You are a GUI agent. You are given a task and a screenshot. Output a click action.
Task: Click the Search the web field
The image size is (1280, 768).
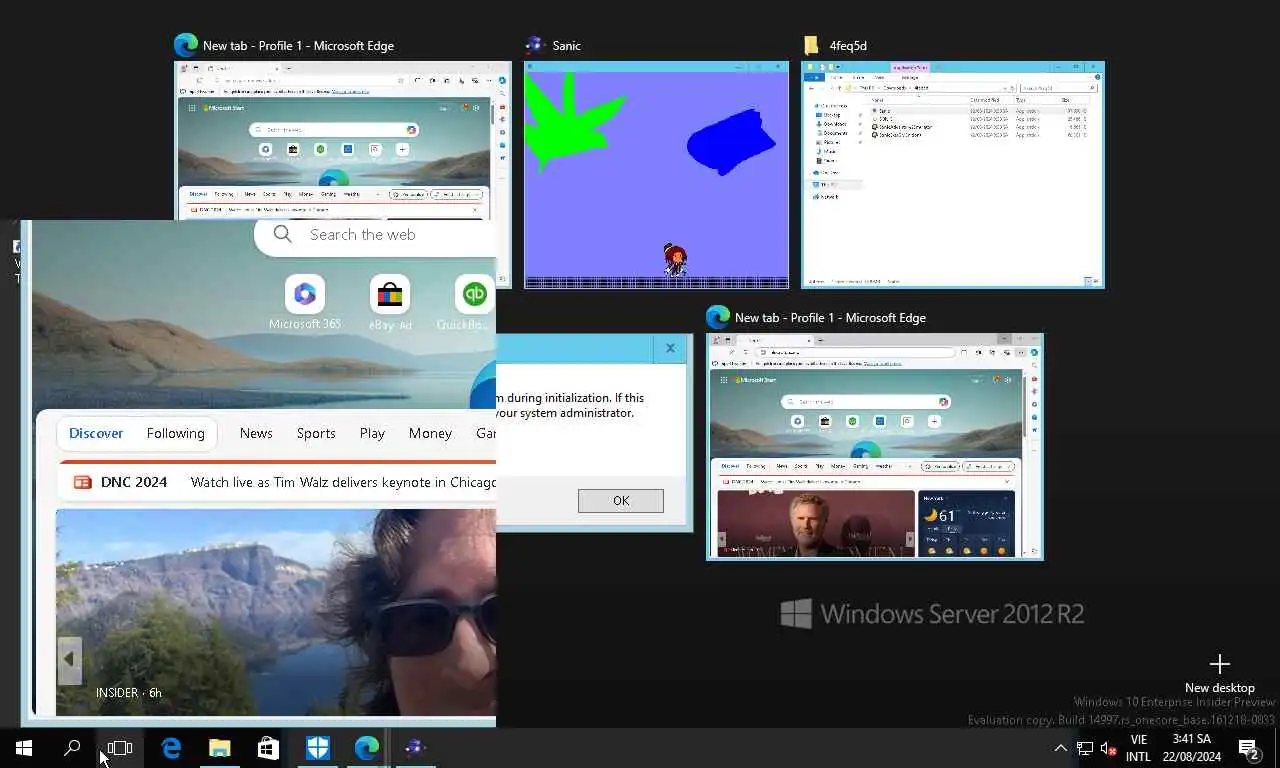click(x=376, y=234)
